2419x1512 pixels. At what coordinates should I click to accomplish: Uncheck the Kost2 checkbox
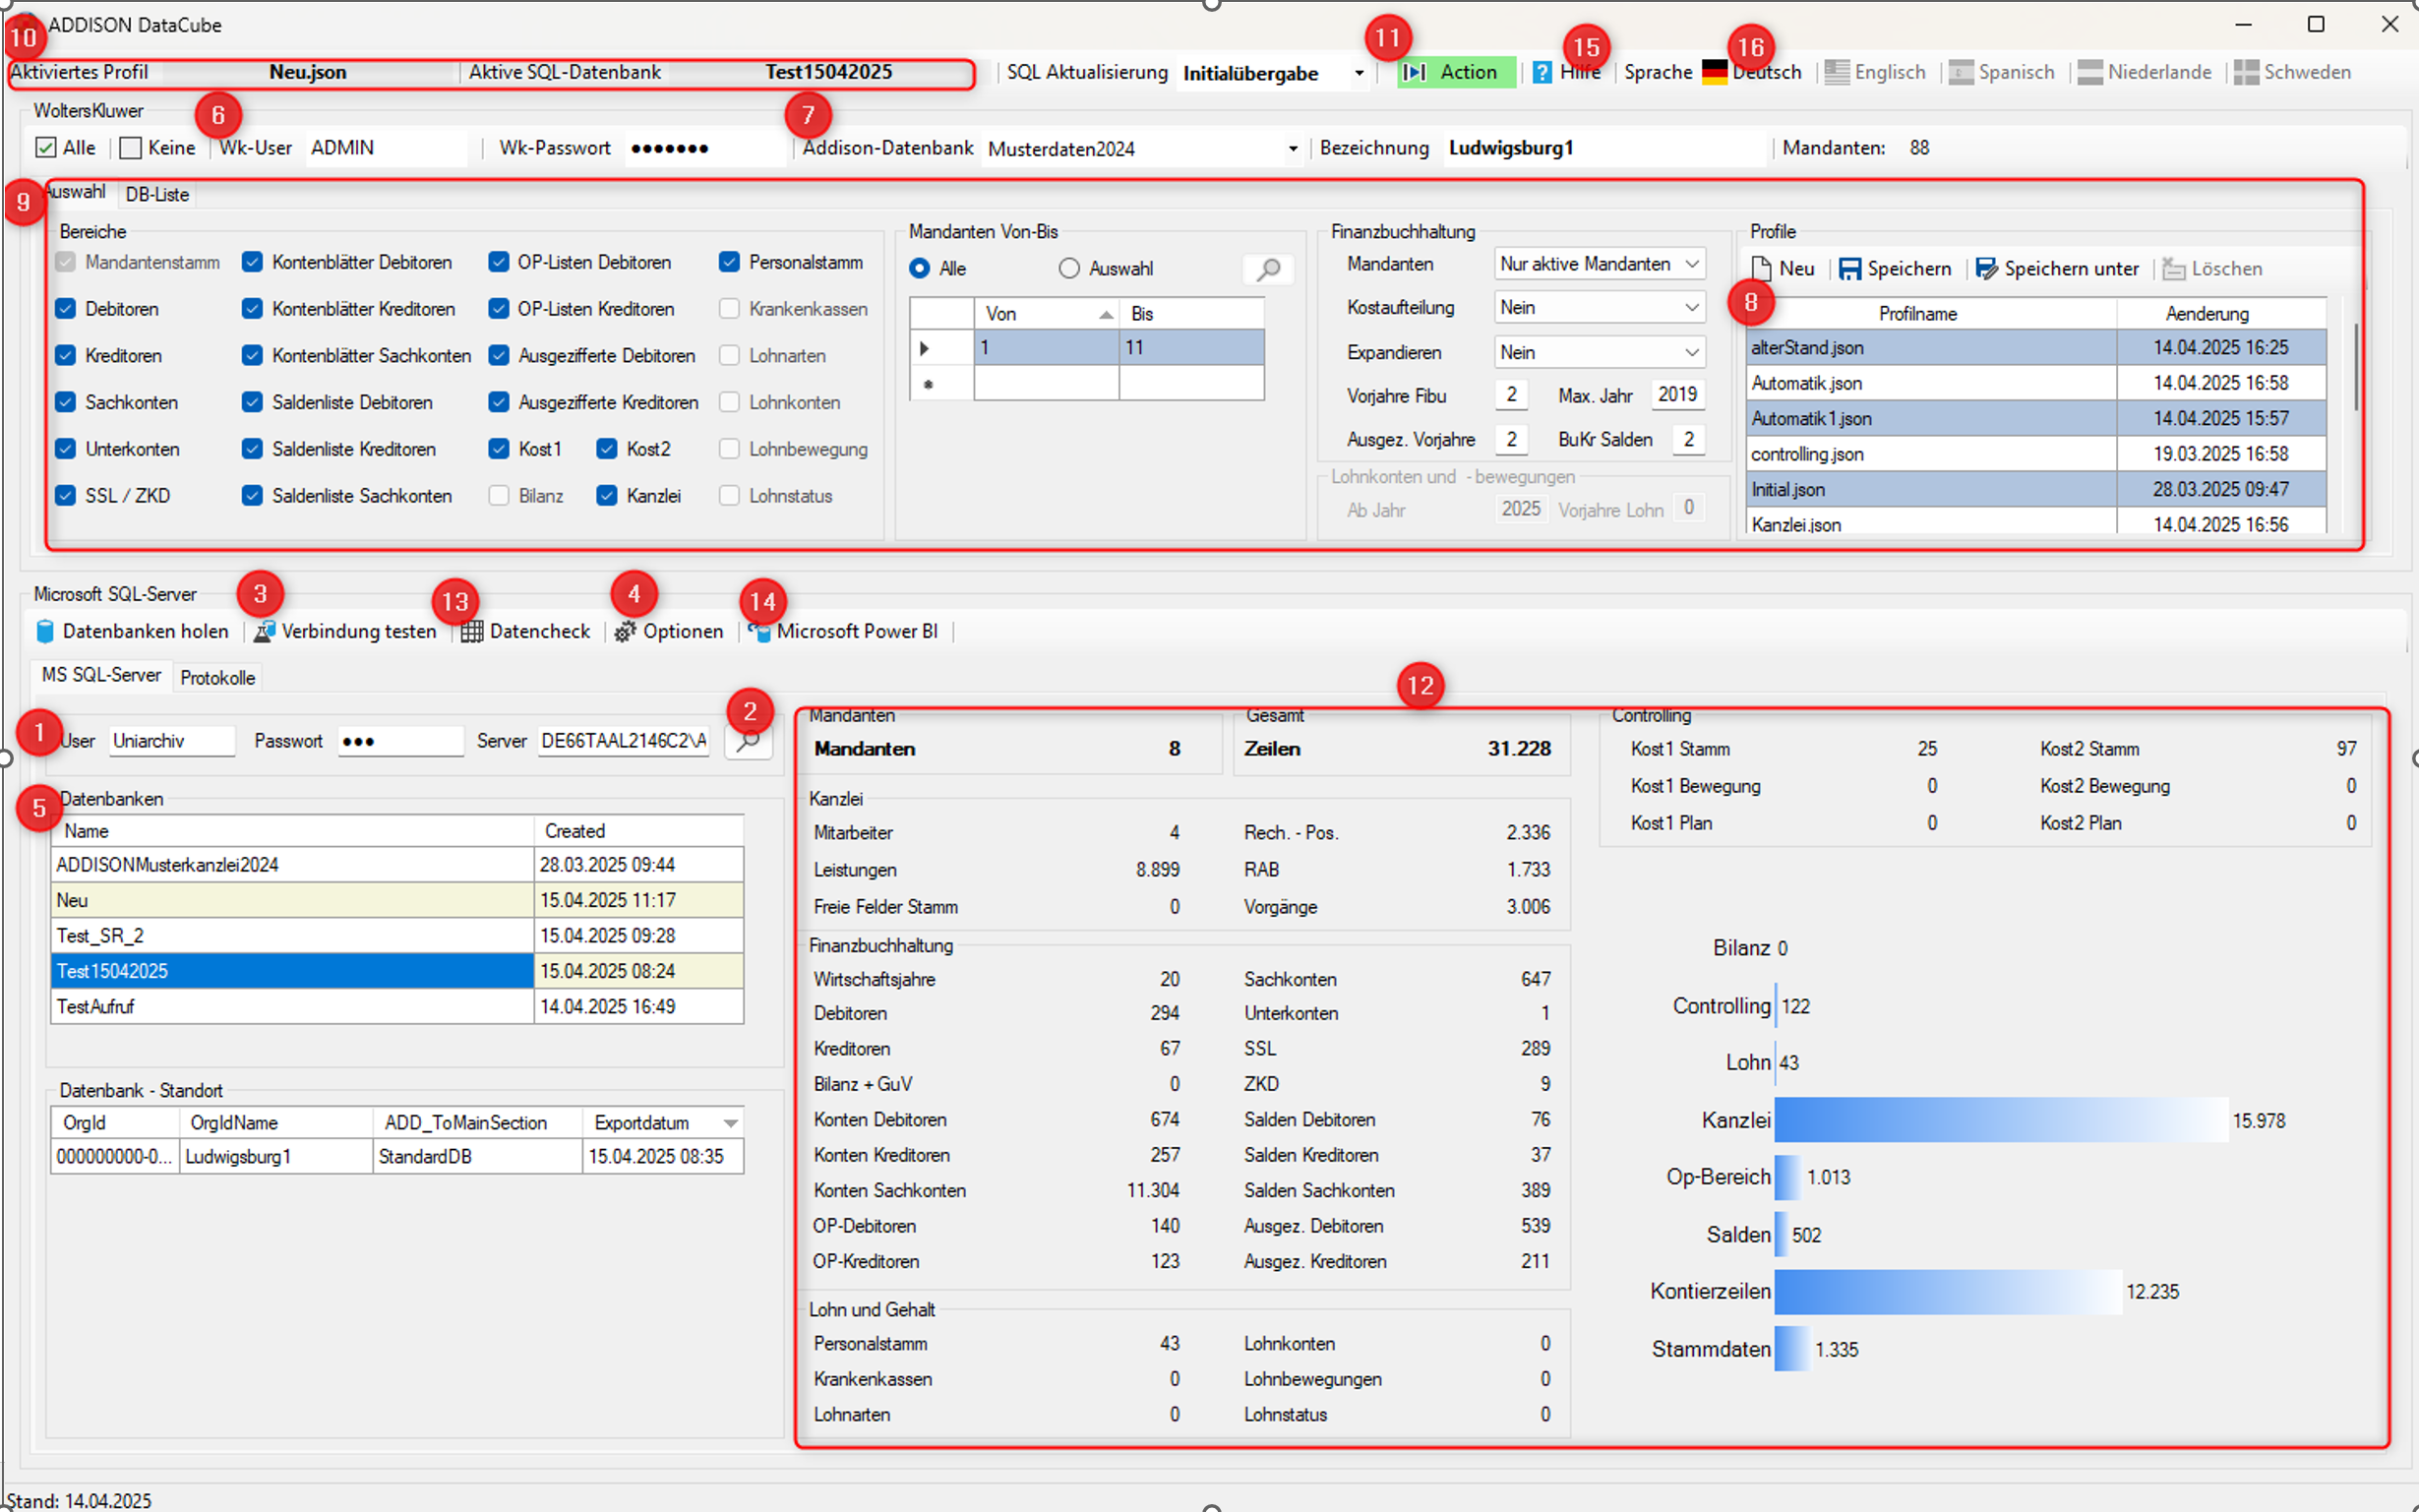(x=606, y=449)
